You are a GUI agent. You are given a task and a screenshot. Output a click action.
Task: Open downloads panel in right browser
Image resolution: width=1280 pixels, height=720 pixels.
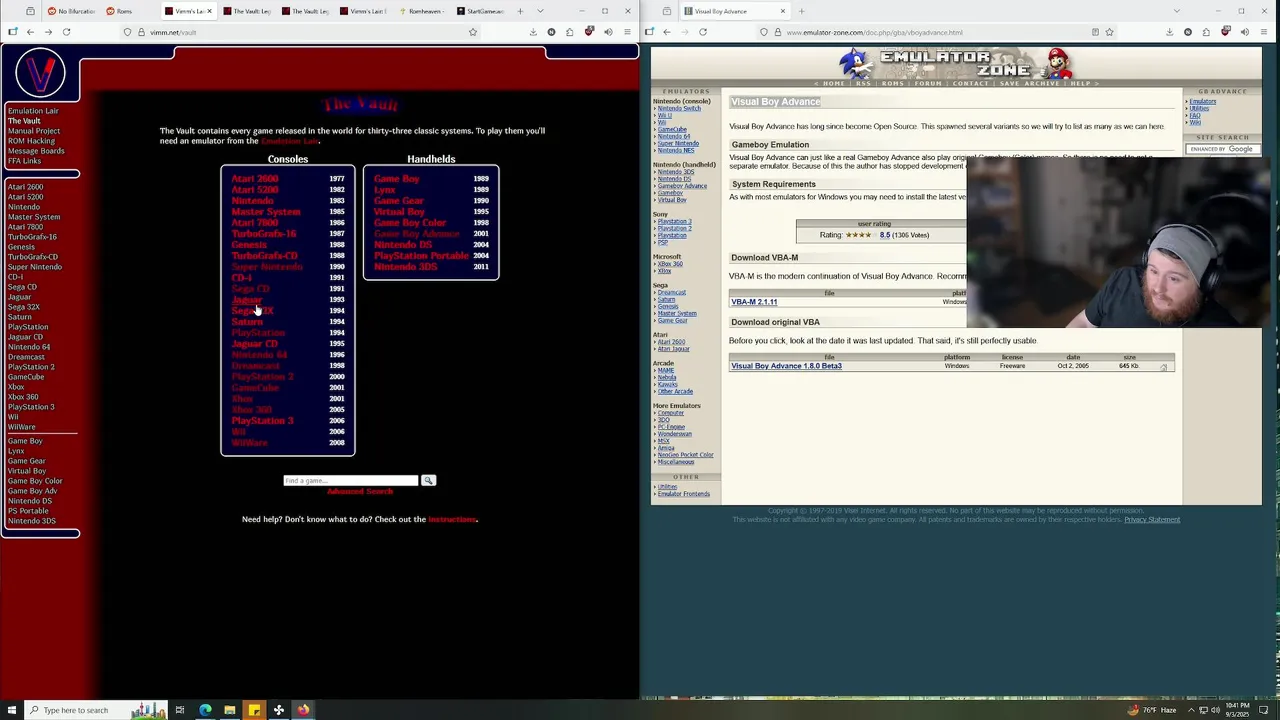tap(1169, 32)
